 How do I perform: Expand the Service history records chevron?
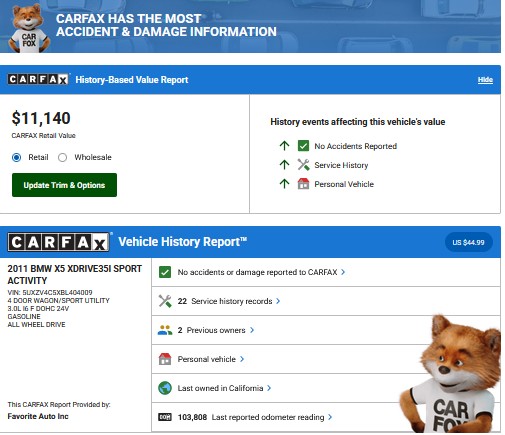278,301
